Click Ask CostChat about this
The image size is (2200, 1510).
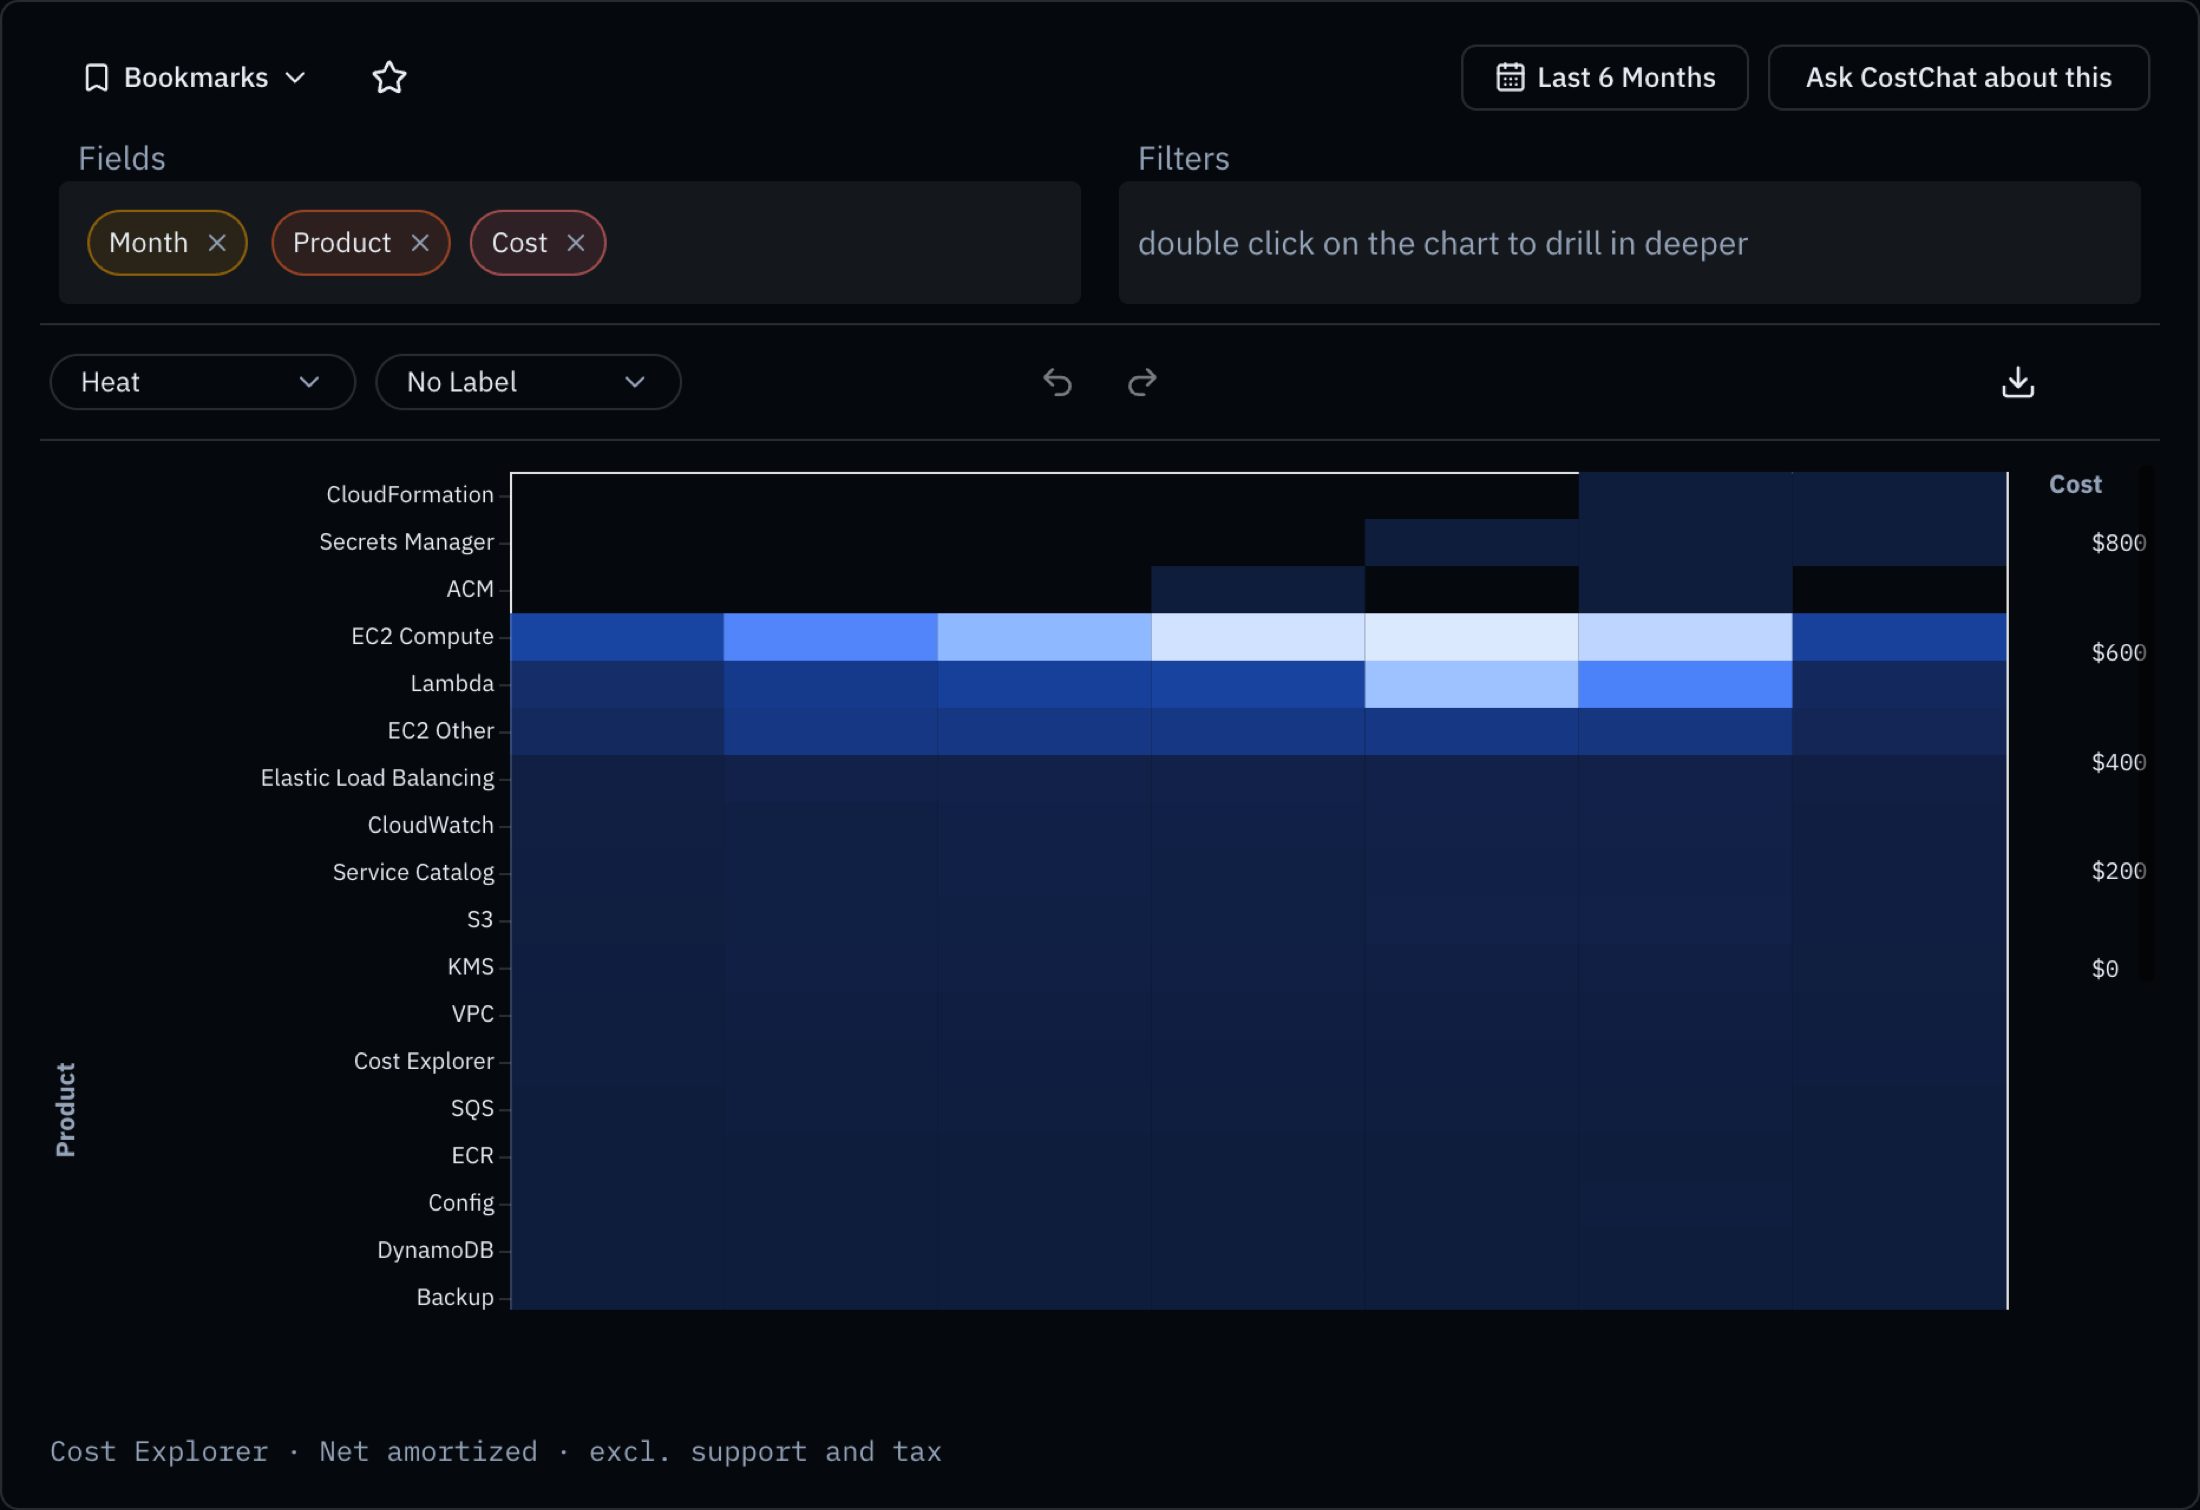(1958, 77)
